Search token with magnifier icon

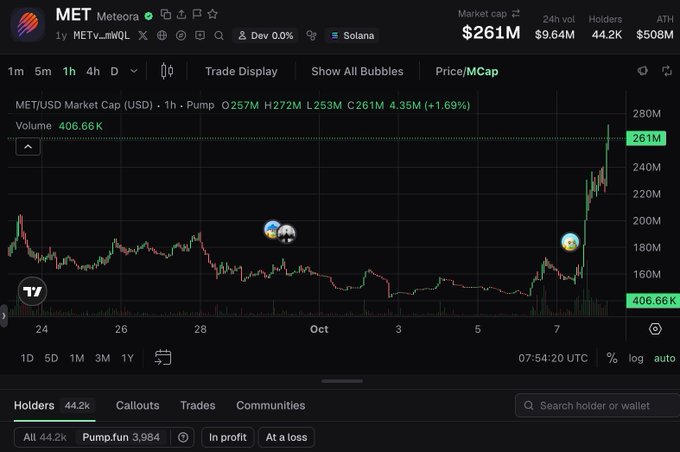(219, 36)
